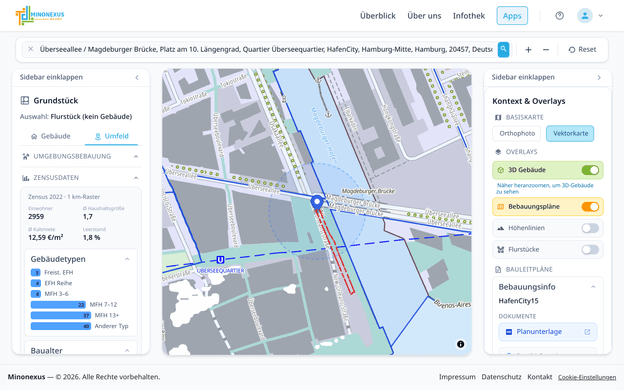Click the Magdeburger Brücke map label
The image size is (624, 390).
(x=368, y=191)
